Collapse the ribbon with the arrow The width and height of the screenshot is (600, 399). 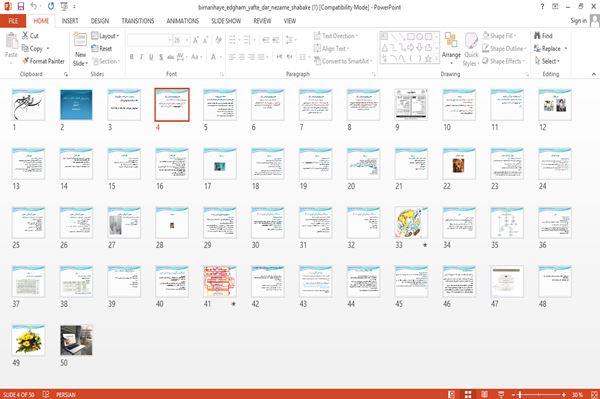(593, 74)
